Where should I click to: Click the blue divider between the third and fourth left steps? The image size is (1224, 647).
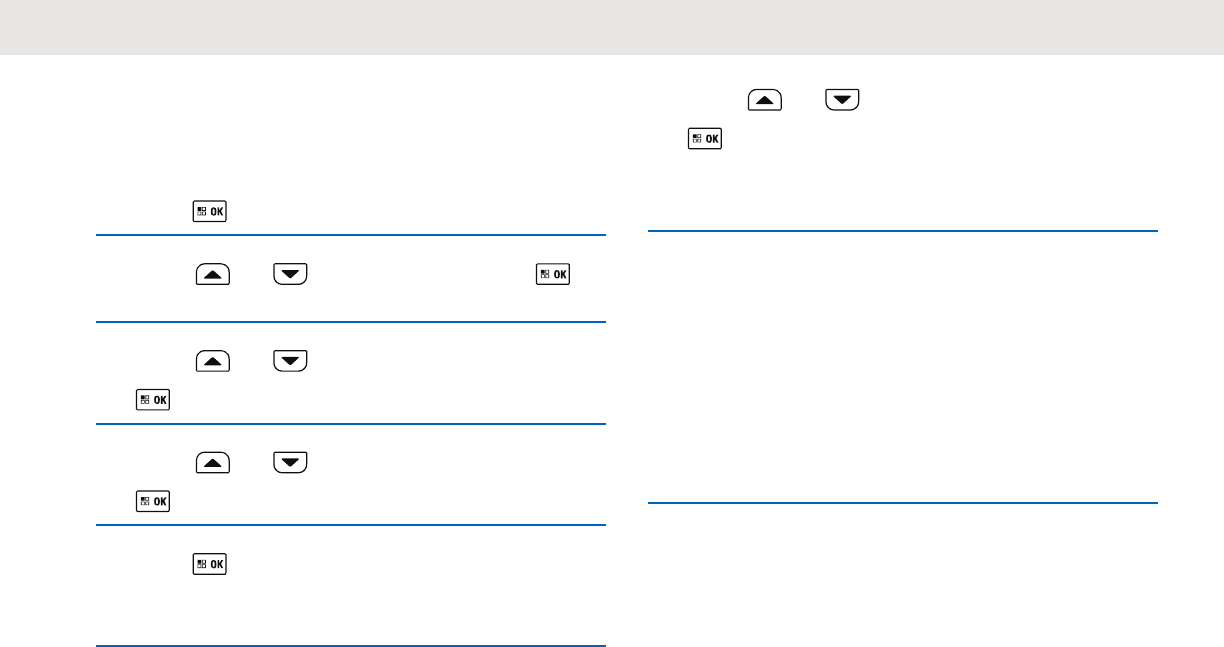pos(350,424)
